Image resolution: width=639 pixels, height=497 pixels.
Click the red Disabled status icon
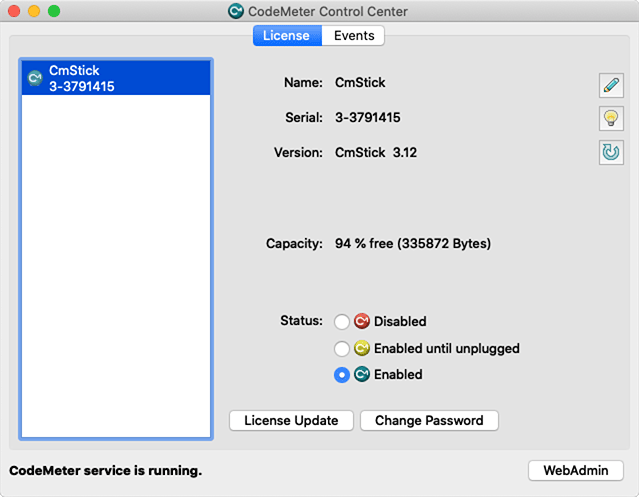pyautogui.click(x=361, y=321)
